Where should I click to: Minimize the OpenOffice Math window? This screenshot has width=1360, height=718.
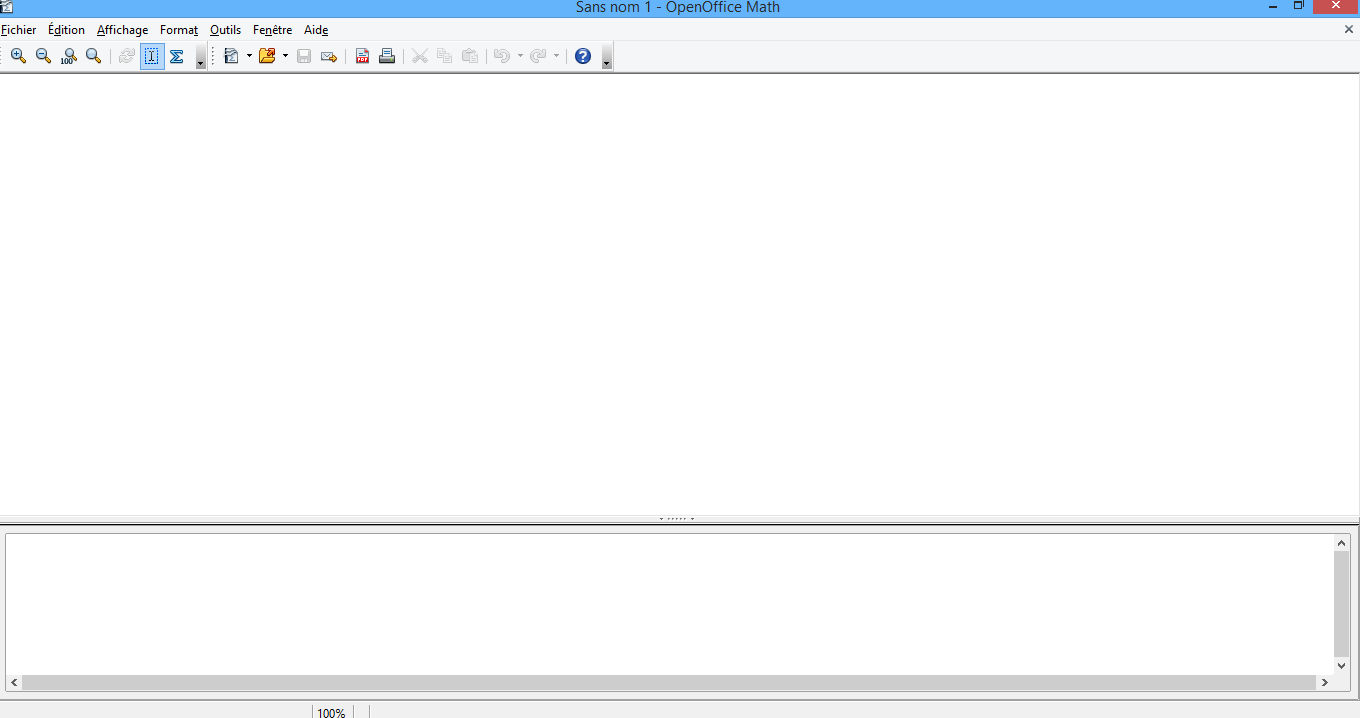[x=1273, y=6]
